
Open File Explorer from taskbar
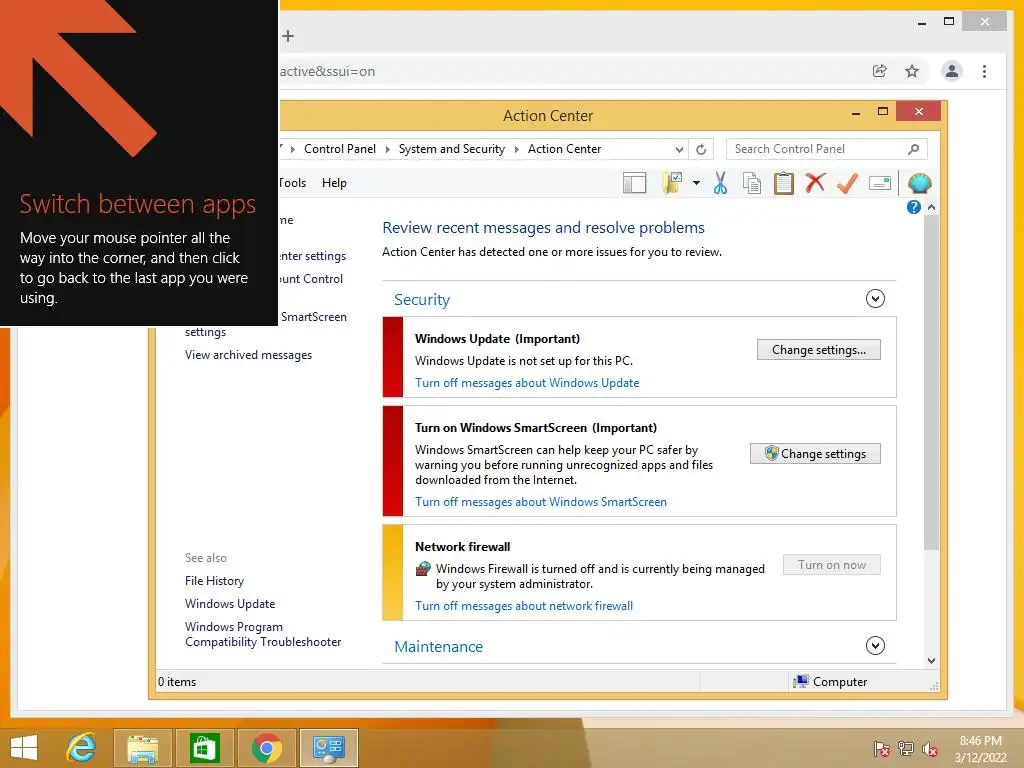tap(142, 748)
